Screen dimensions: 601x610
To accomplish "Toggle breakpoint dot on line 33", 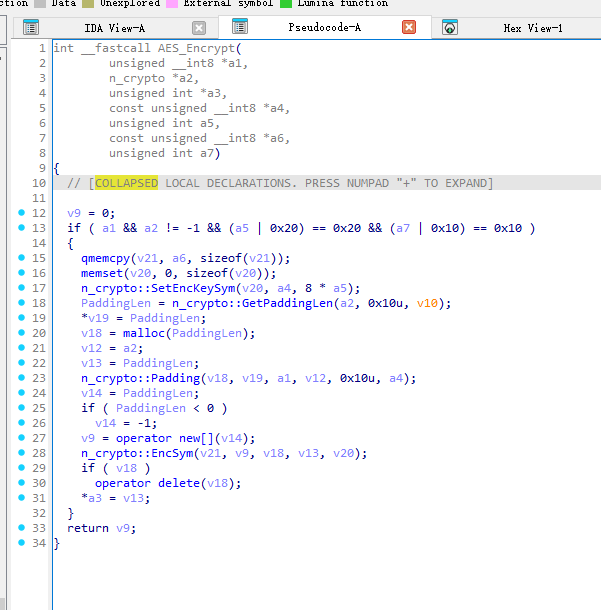I will [21, 528].
